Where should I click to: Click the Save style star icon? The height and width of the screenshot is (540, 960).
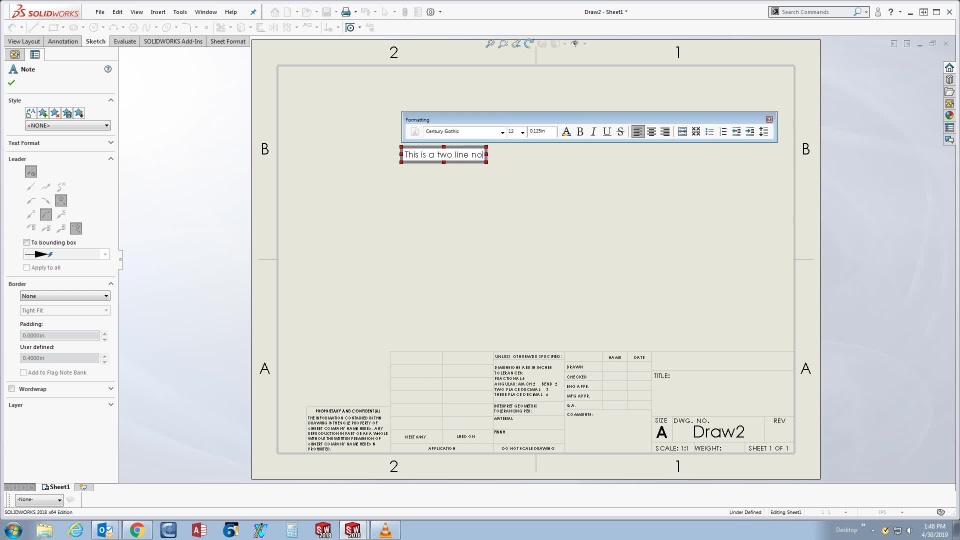[67, 113]
